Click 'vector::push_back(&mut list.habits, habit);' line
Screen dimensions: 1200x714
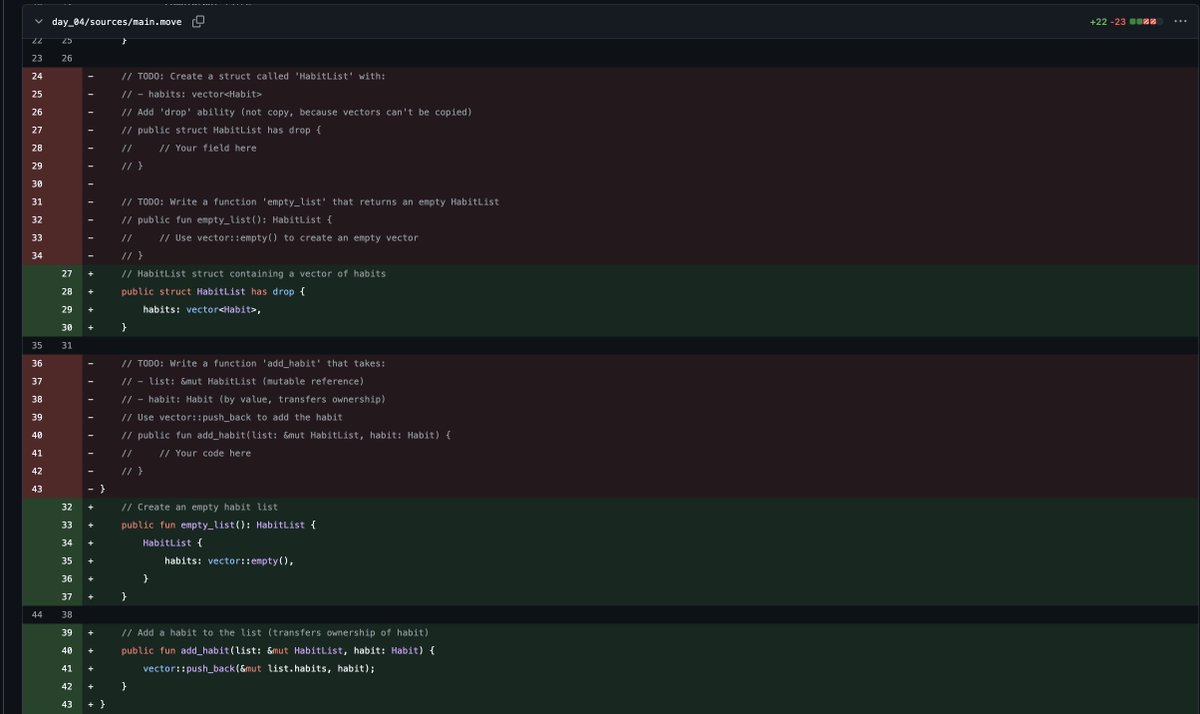coord(259,670)
